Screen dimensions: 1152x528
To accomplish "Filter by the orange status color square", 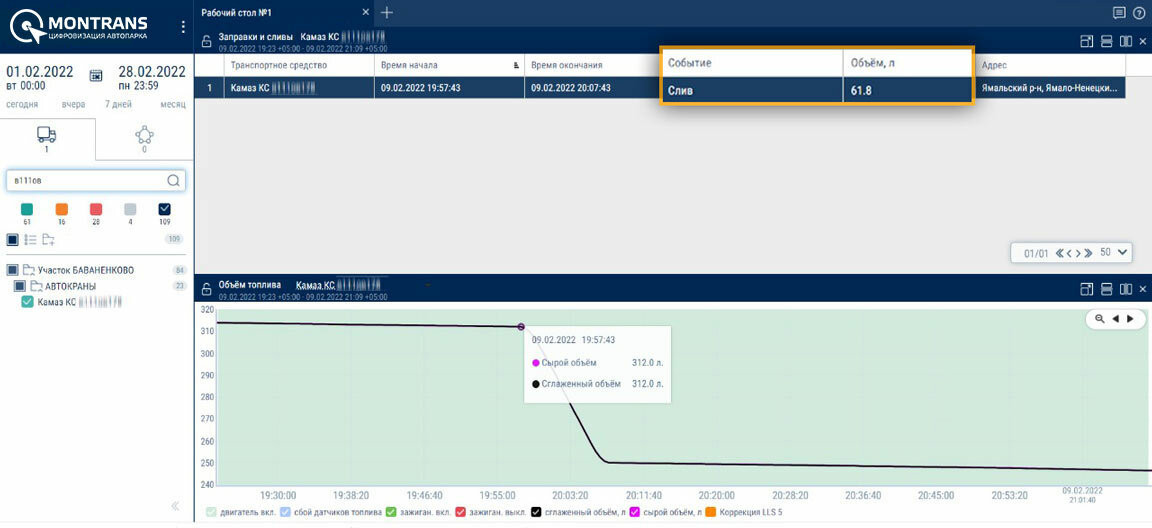I will click(x=62, y=209).
